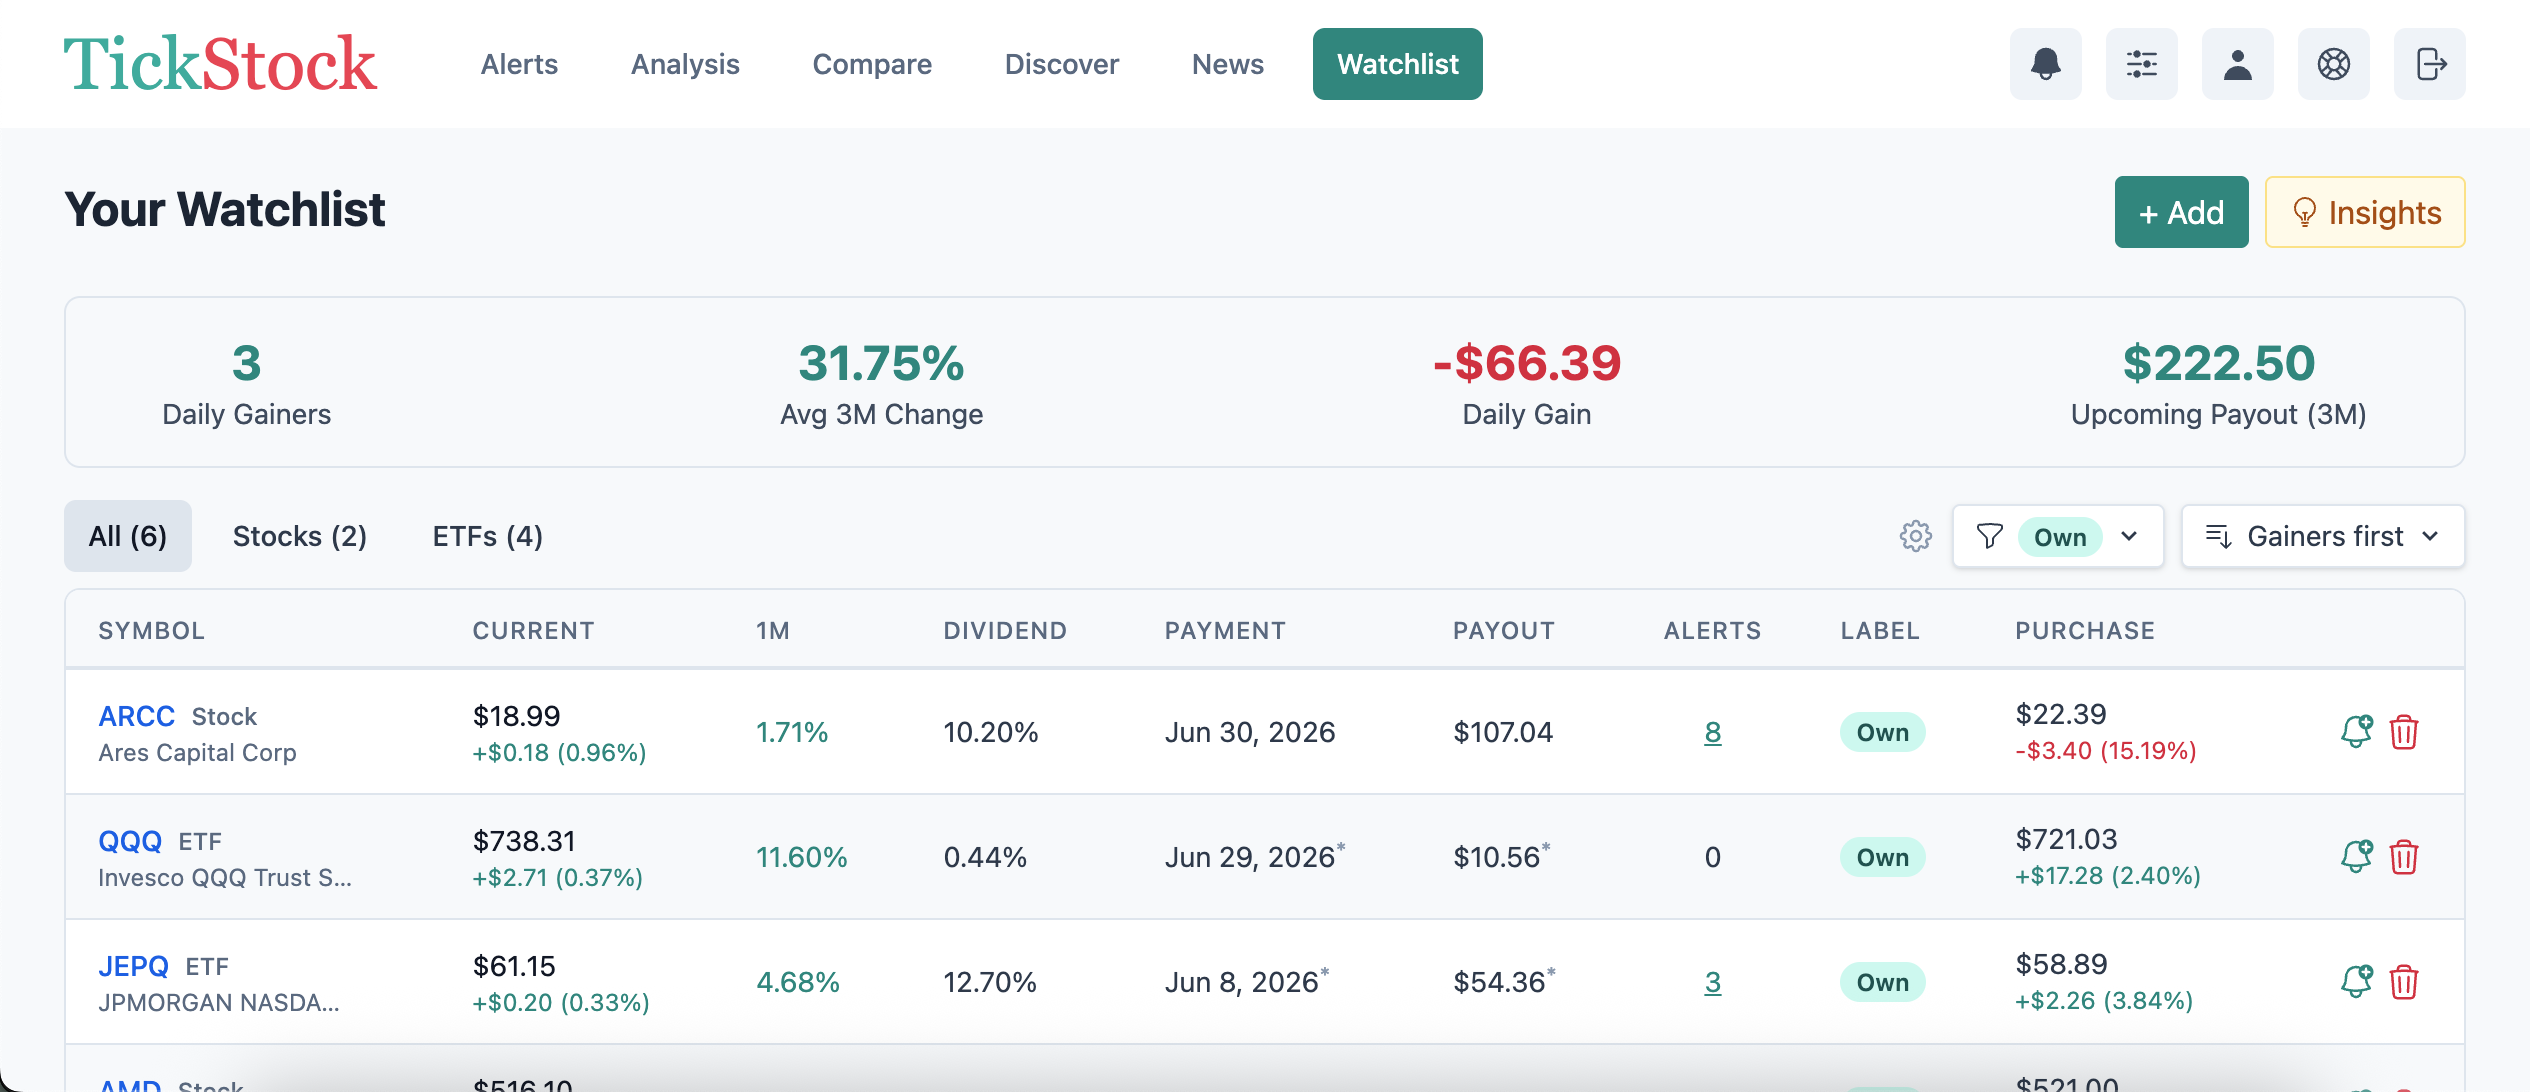Click the help lifebuoy icon
This screenshot has height=1092, width=2530.
pyautogui.click(x=2333, y=64)
